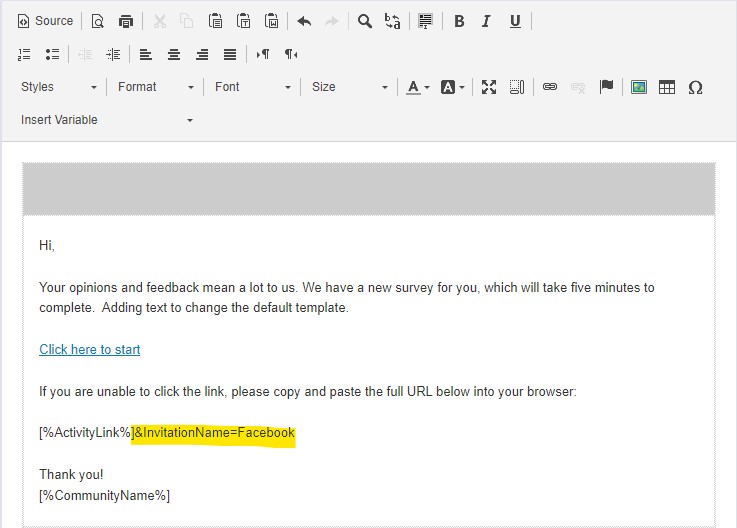Toggle italic formatting

[x=486, y=21]
